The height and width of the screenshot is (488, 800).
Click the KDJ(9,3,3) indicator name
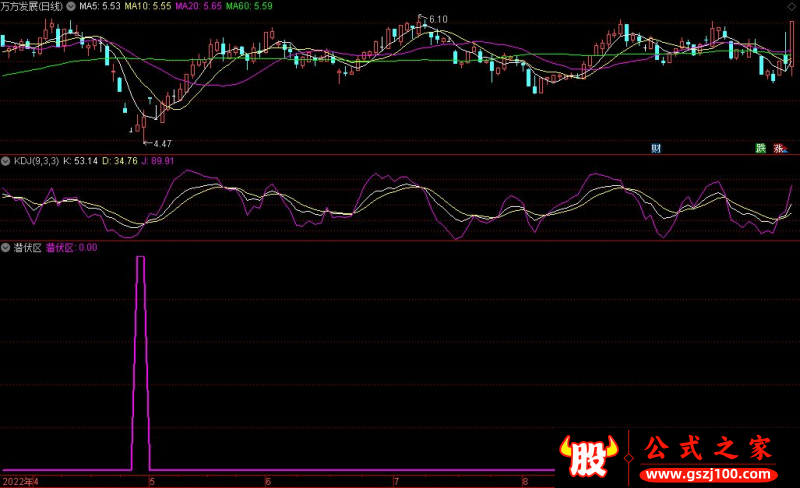tap(35, 161)
